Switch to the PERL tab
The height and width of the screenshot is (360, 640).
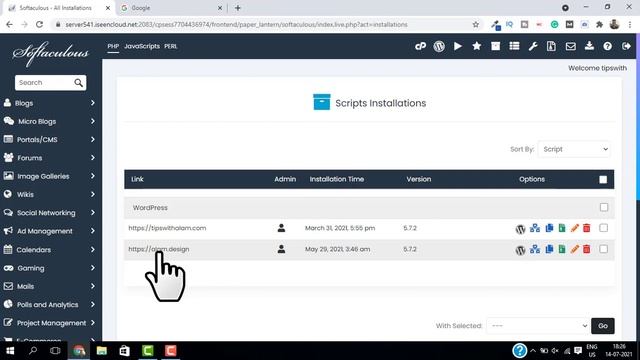pos(171,46)
